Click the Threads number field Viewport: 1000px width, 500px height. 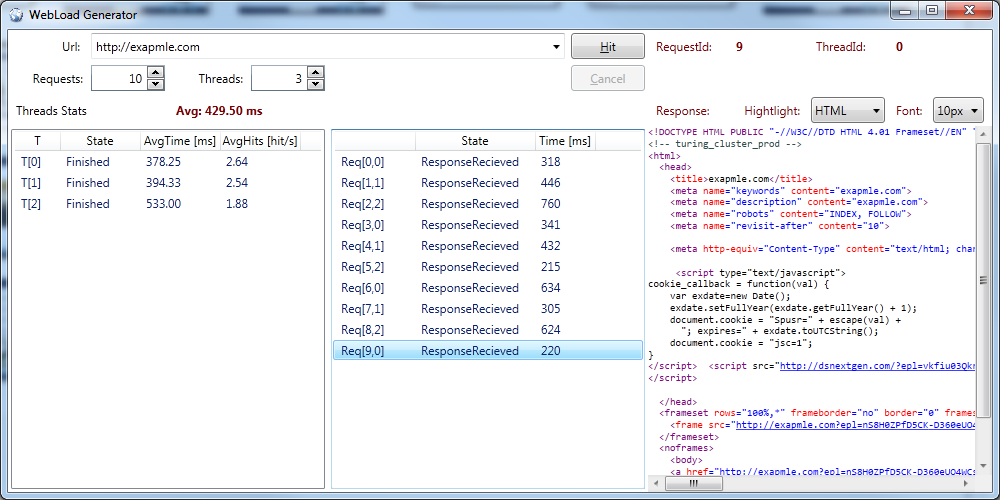point(279,79)
